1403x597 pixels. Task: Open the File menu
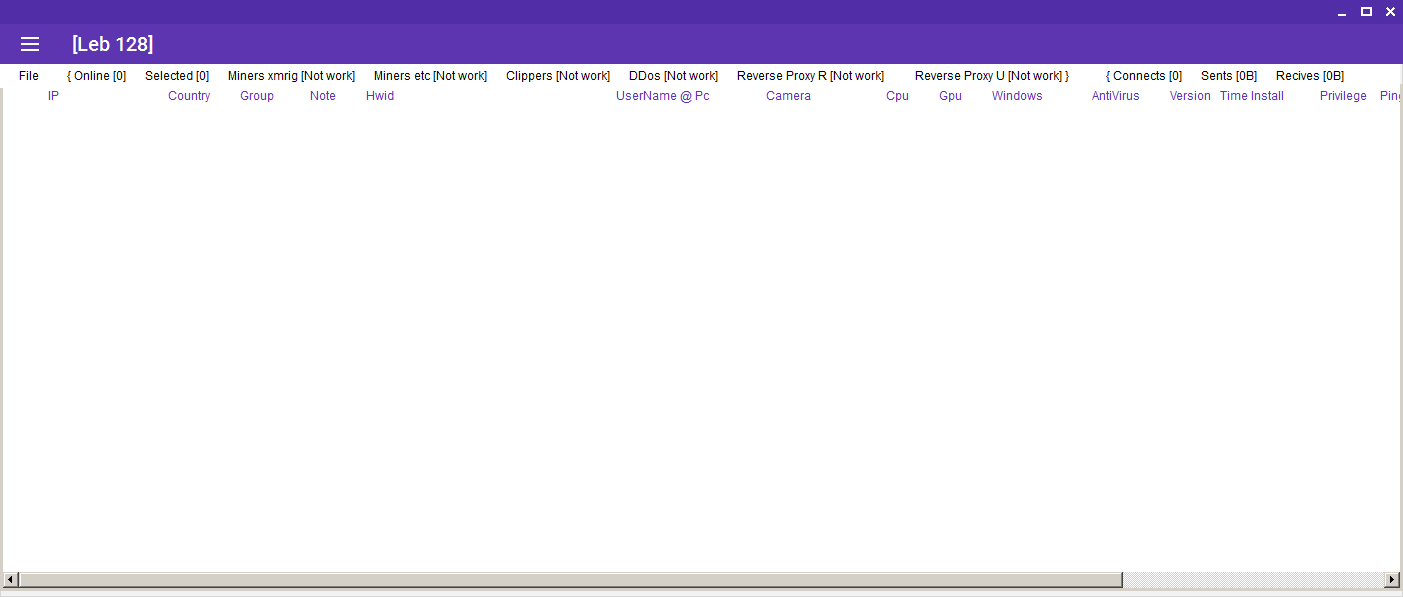tap(29, 76)
